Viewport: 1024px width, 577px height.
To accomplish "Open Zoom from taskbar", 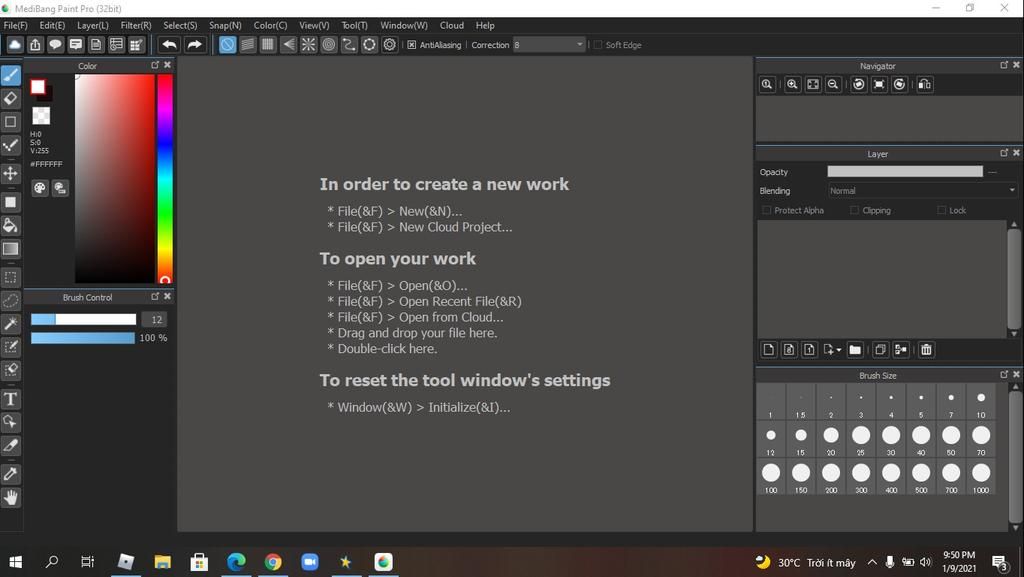I will [x=310, y=562].
